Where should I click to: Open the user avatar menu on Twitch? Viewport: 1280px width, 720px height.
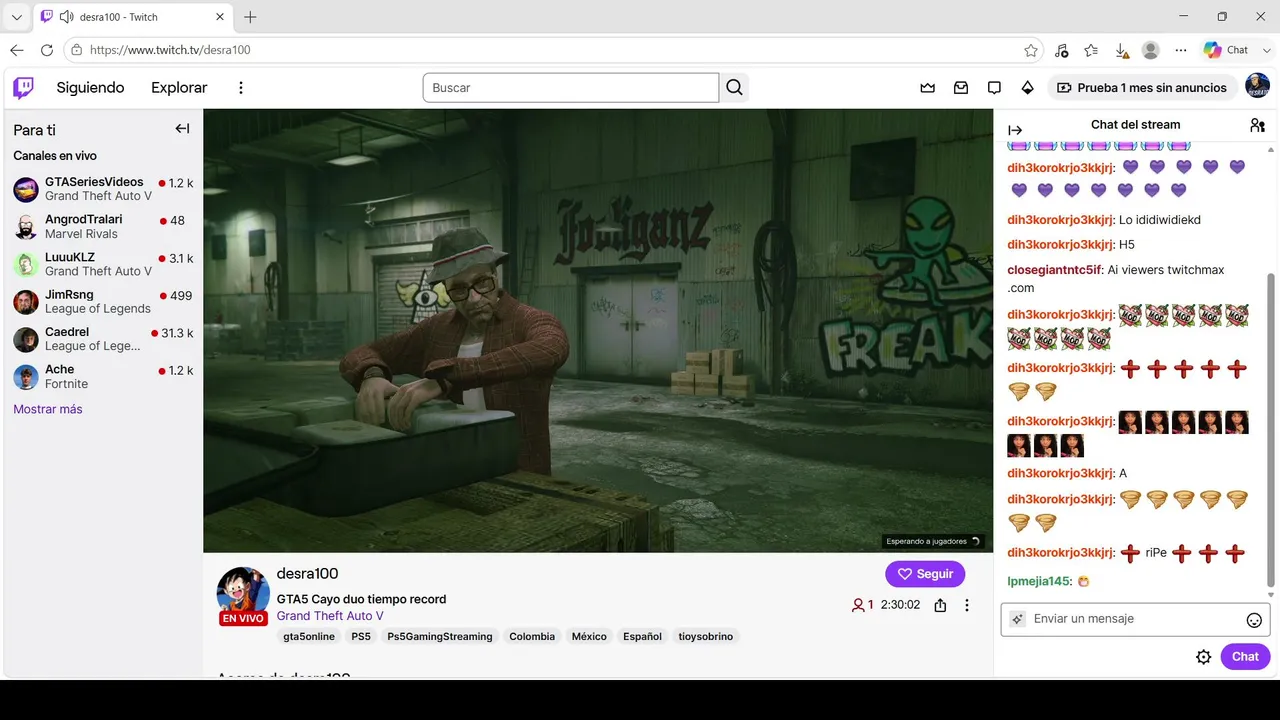pyautogui.click(x=1257, y=87)
